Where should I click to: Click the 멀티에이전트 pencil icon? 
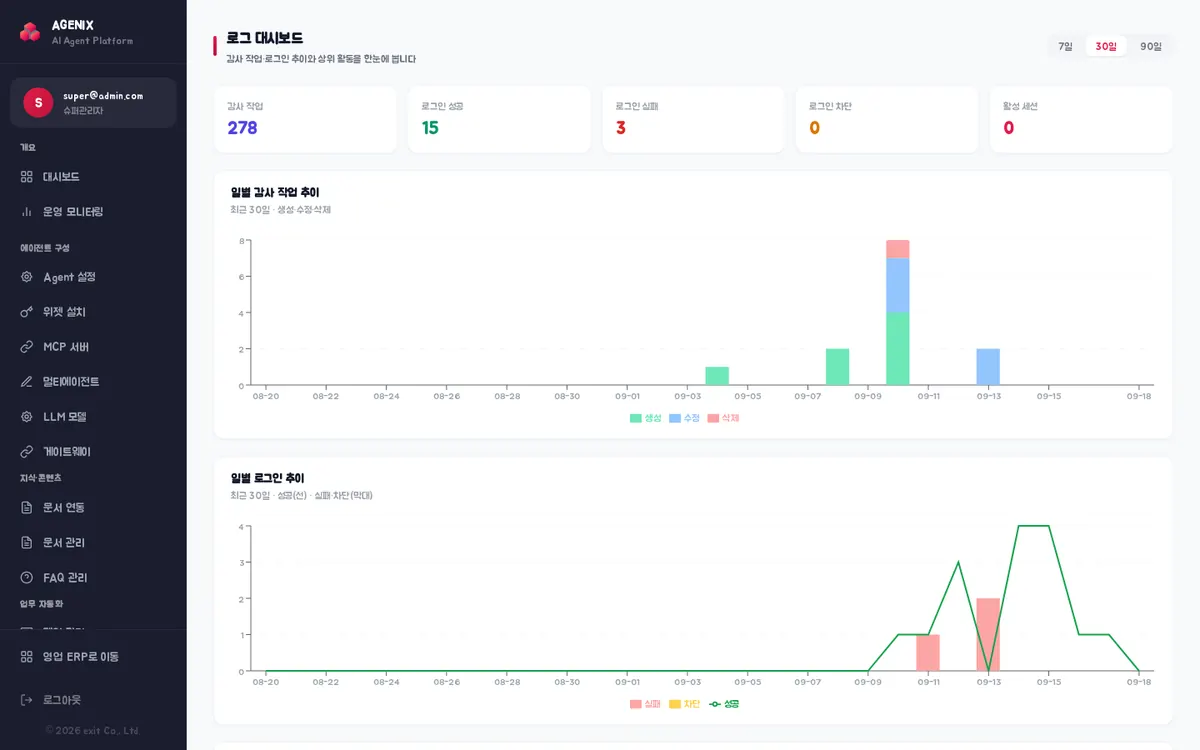pyautogui.click(x=27, y=382)
